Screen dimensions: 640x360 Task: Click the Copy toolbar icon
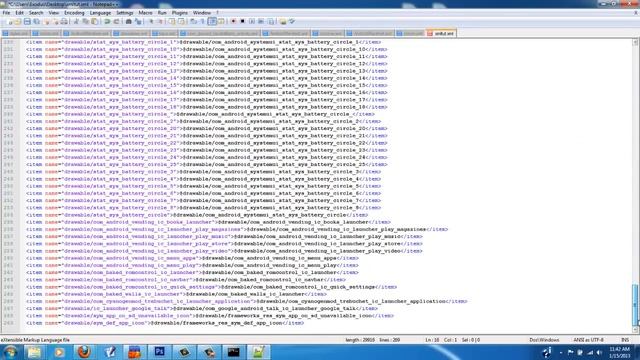(85, 21)
